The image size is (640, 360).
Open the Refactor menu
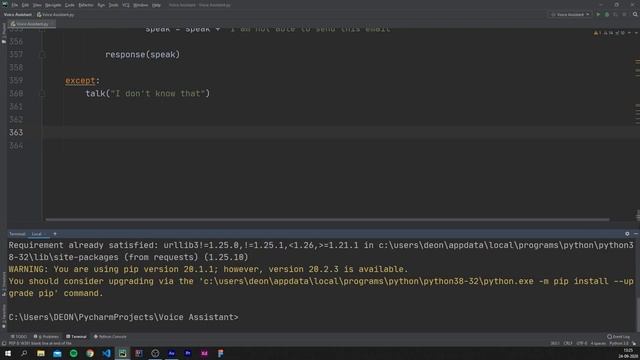coord(86,5)
